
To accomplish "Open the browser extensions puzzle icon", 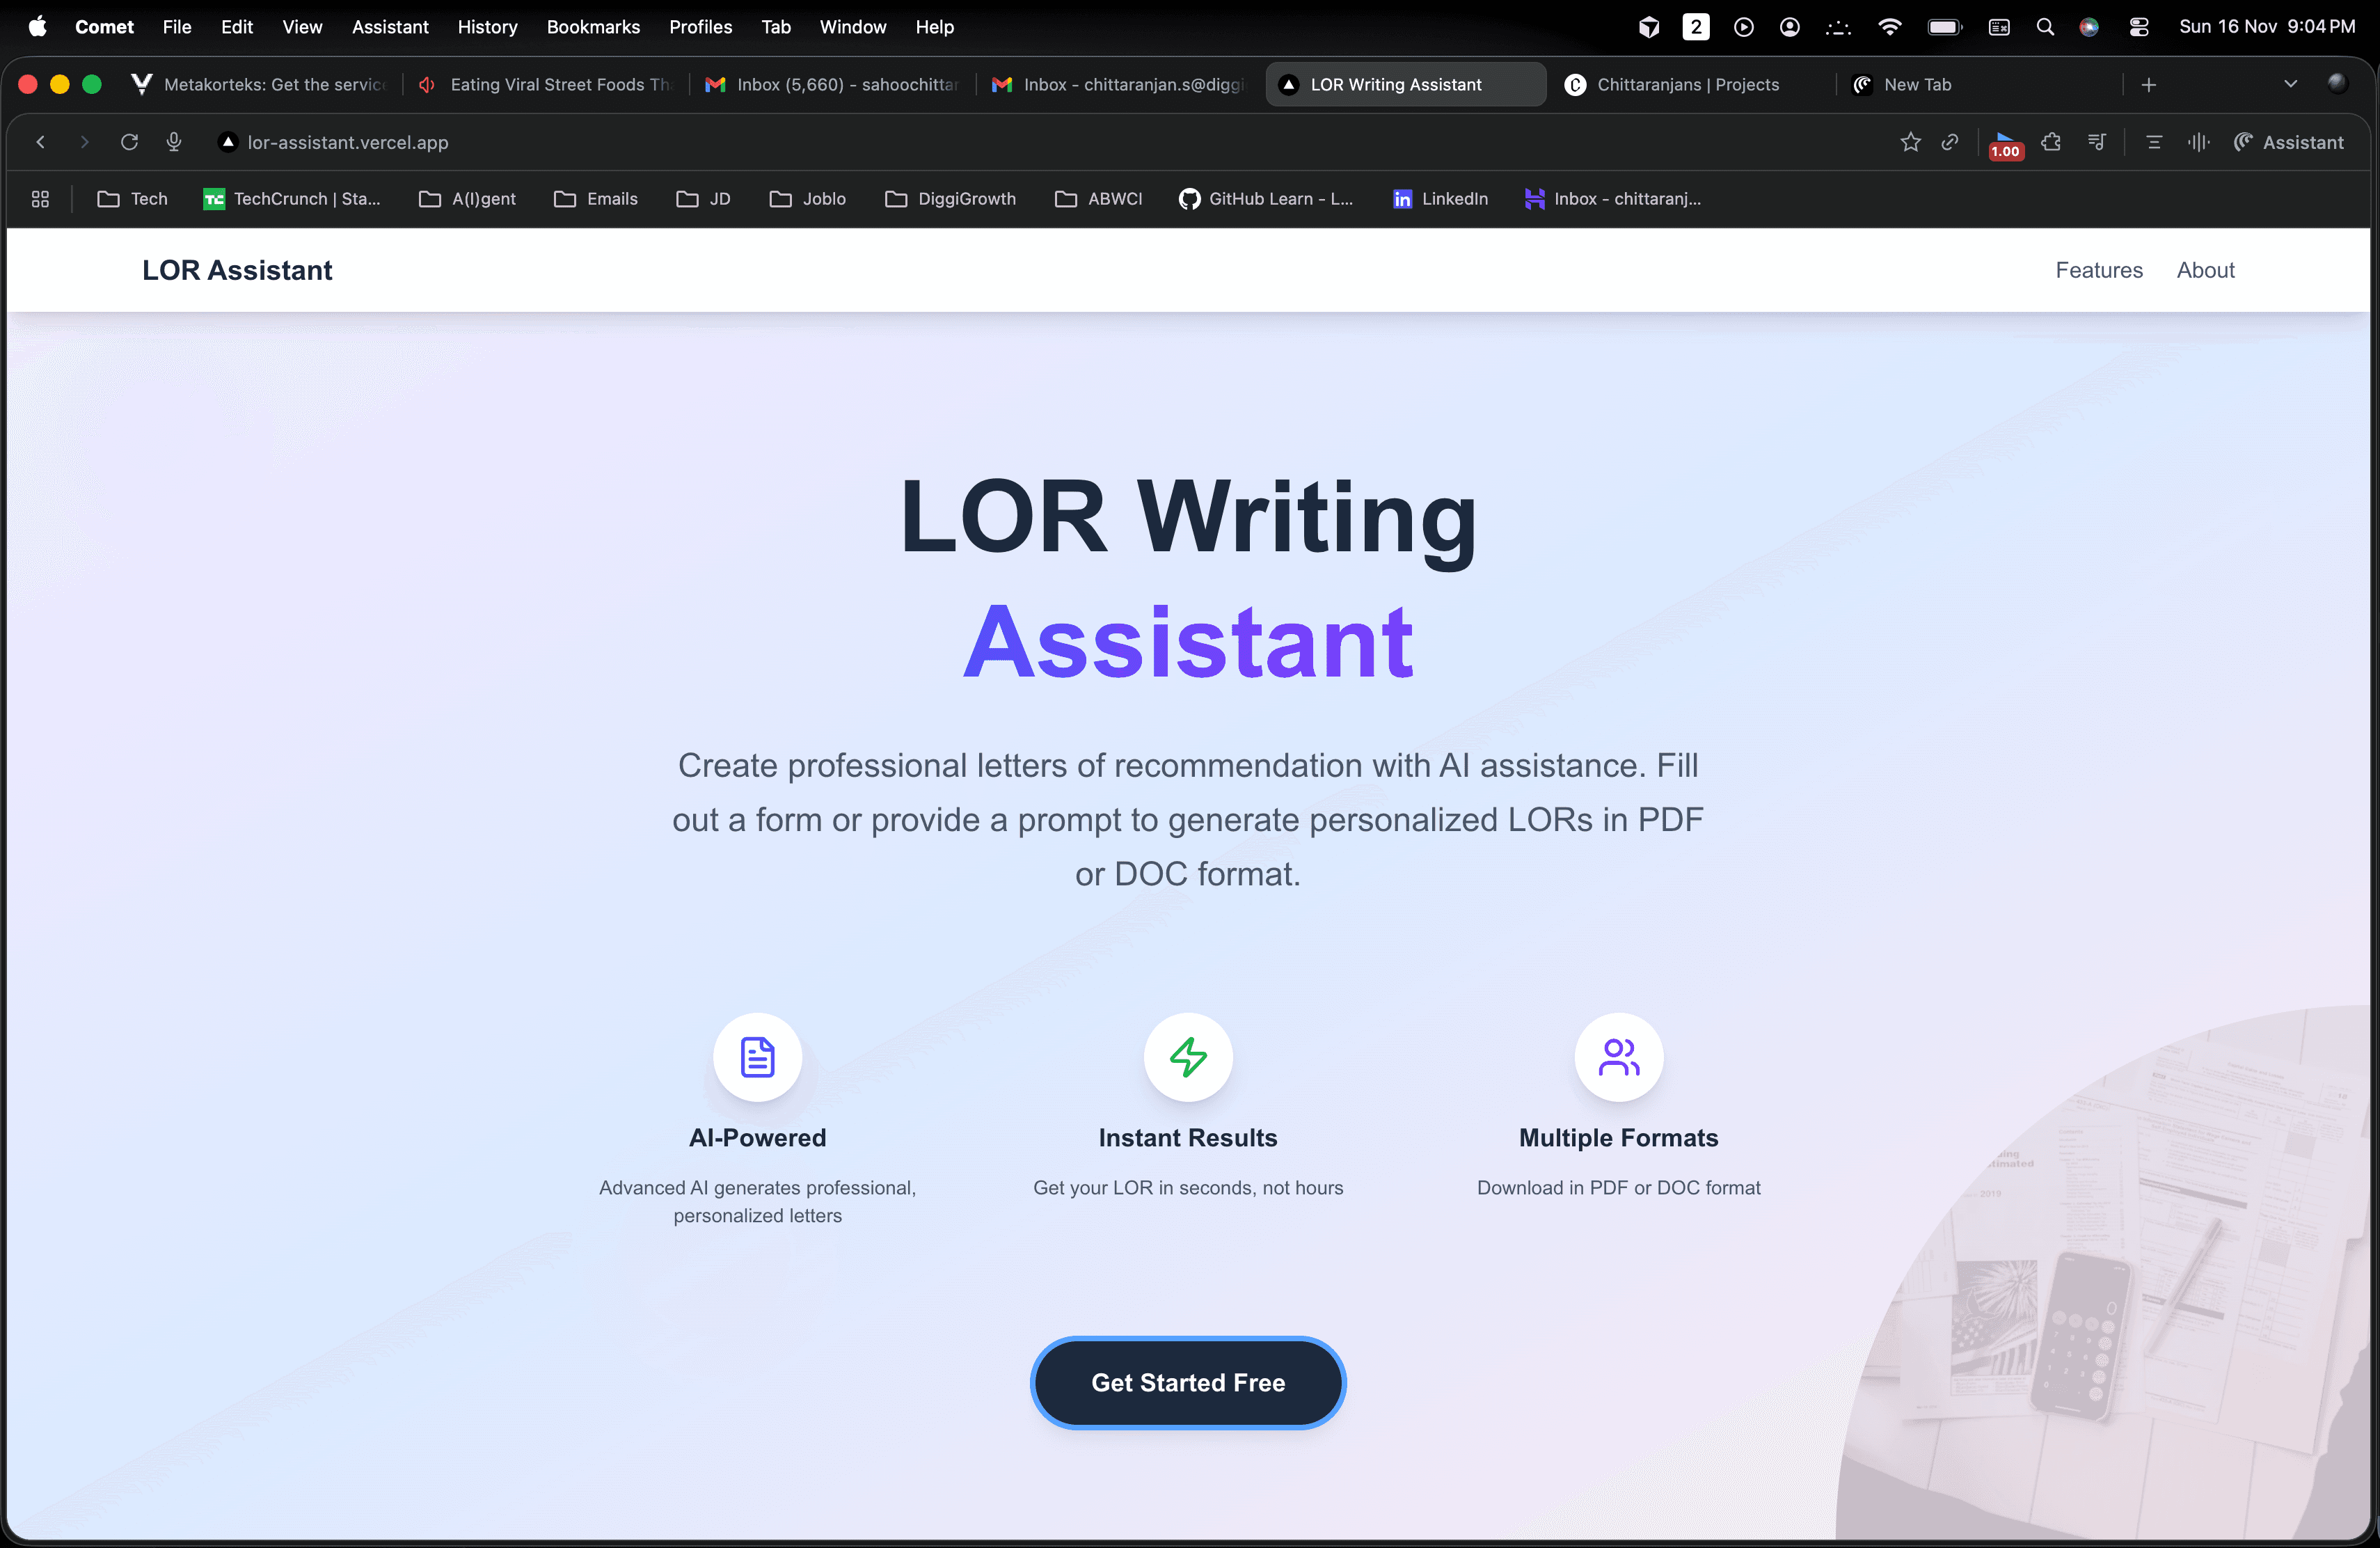I will [2051, 142].
